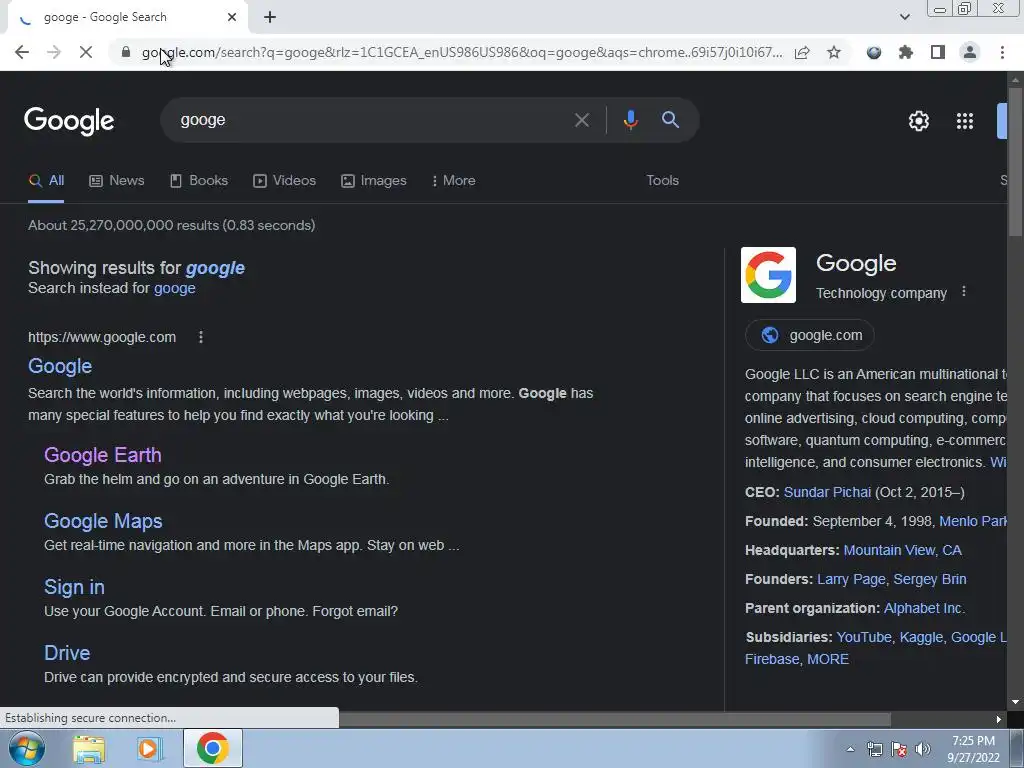
Task: Visit google.com button in knowledge panel
Action: click(x=809, y=335)
